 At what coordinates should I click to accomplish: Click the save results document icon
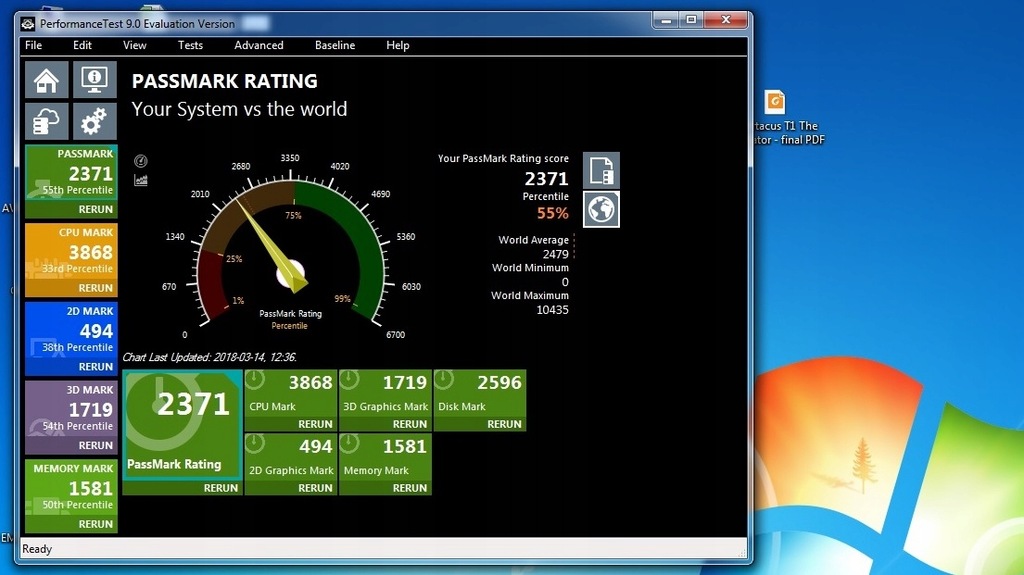(x=601, y=171)
